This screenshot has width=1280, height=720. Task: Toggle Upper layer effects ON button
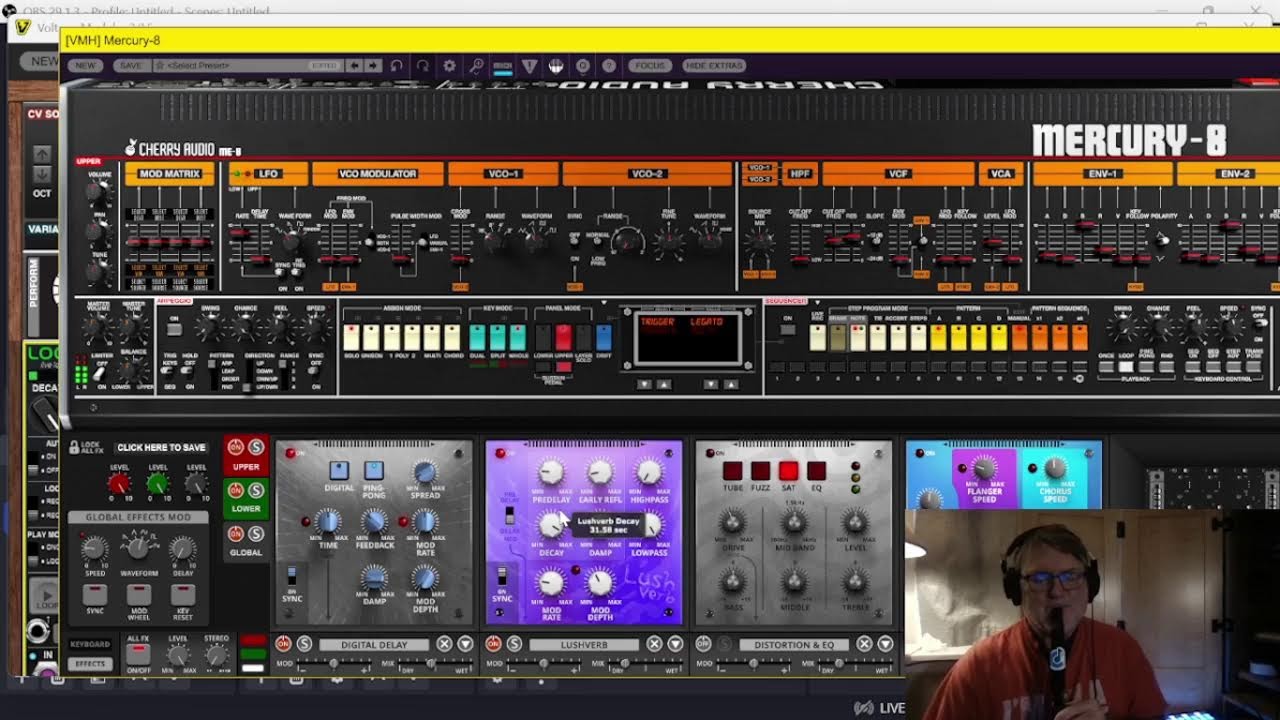(236, 448)
